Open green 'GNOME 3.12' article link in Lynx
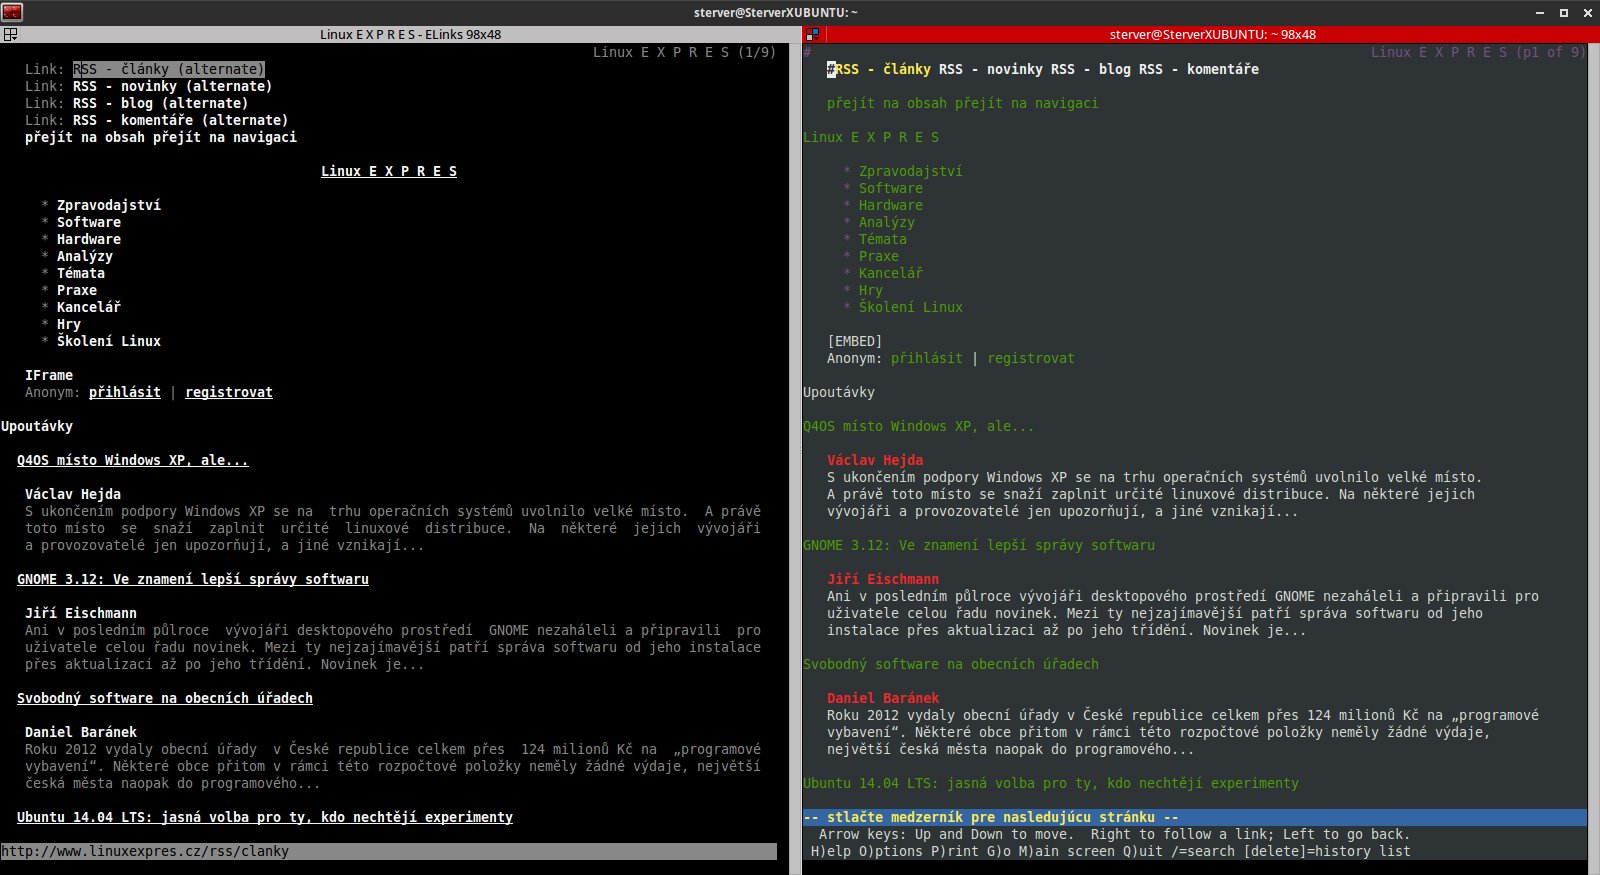Image resolution: width=1600 pixels, height=875 pixels. pyautogui.click(x=979, y=545)
